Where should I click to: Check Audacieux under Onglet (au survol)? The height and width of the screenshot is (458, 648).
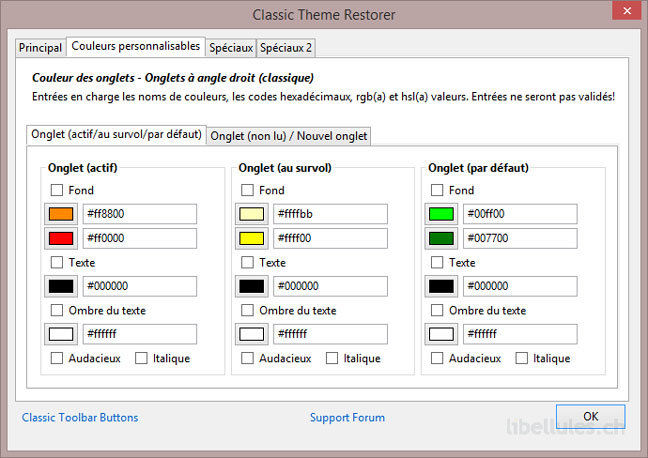tap(247, 358)
